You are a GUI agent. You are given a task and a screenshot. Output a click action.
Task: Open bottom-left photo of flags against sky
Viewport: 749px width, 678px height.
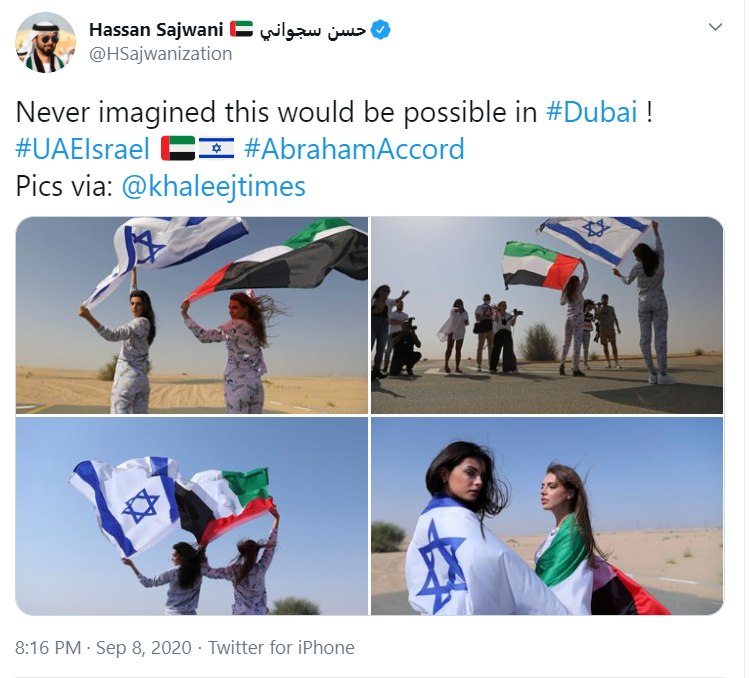[192, 516]
